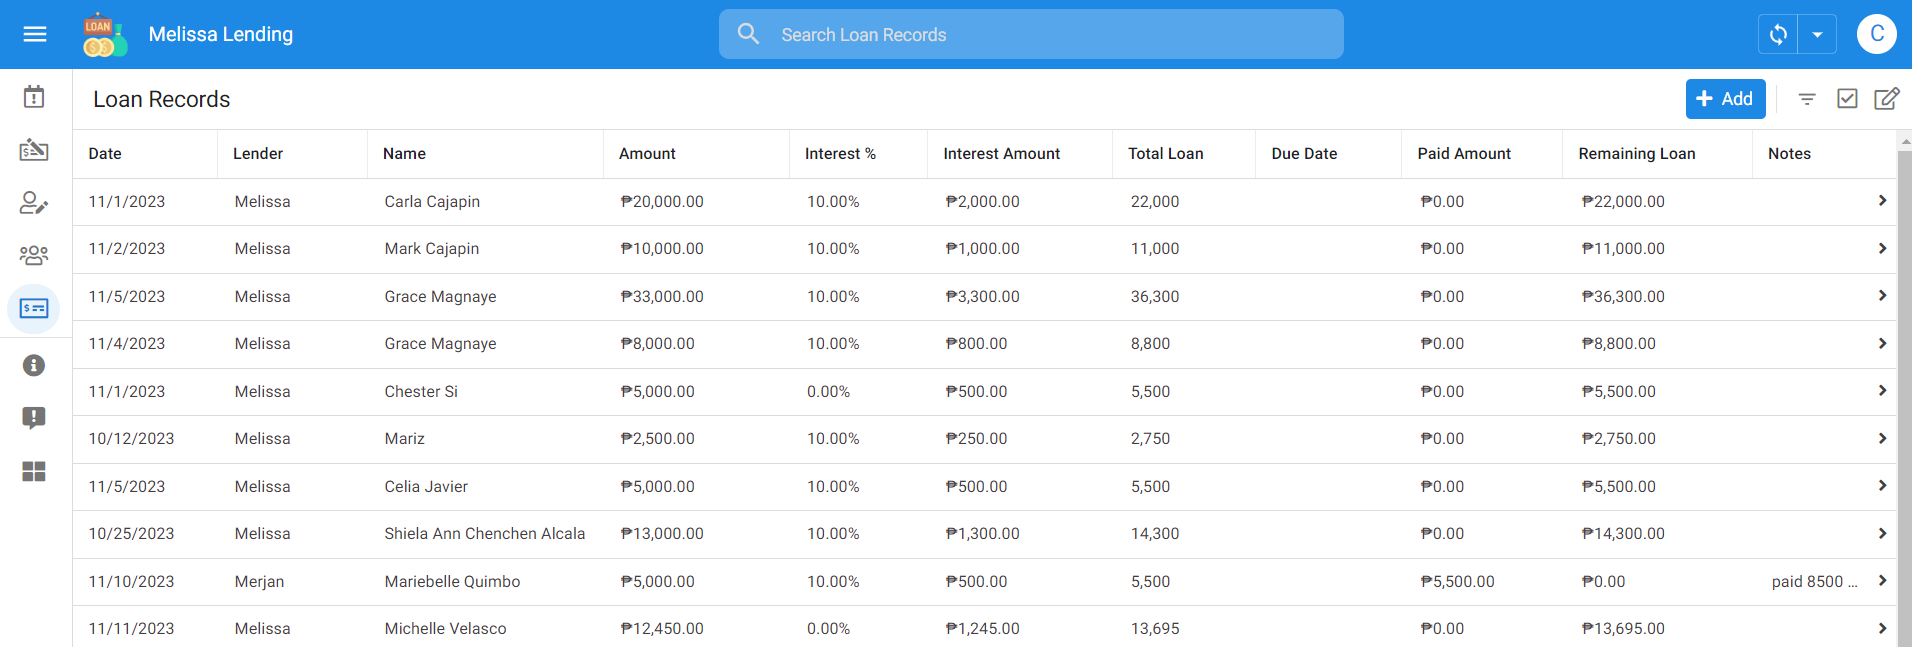Expand Mariebelle Quimbo's row chevron
Image resolution: width=1912 pixels, height=647 pixels.
1882,581
